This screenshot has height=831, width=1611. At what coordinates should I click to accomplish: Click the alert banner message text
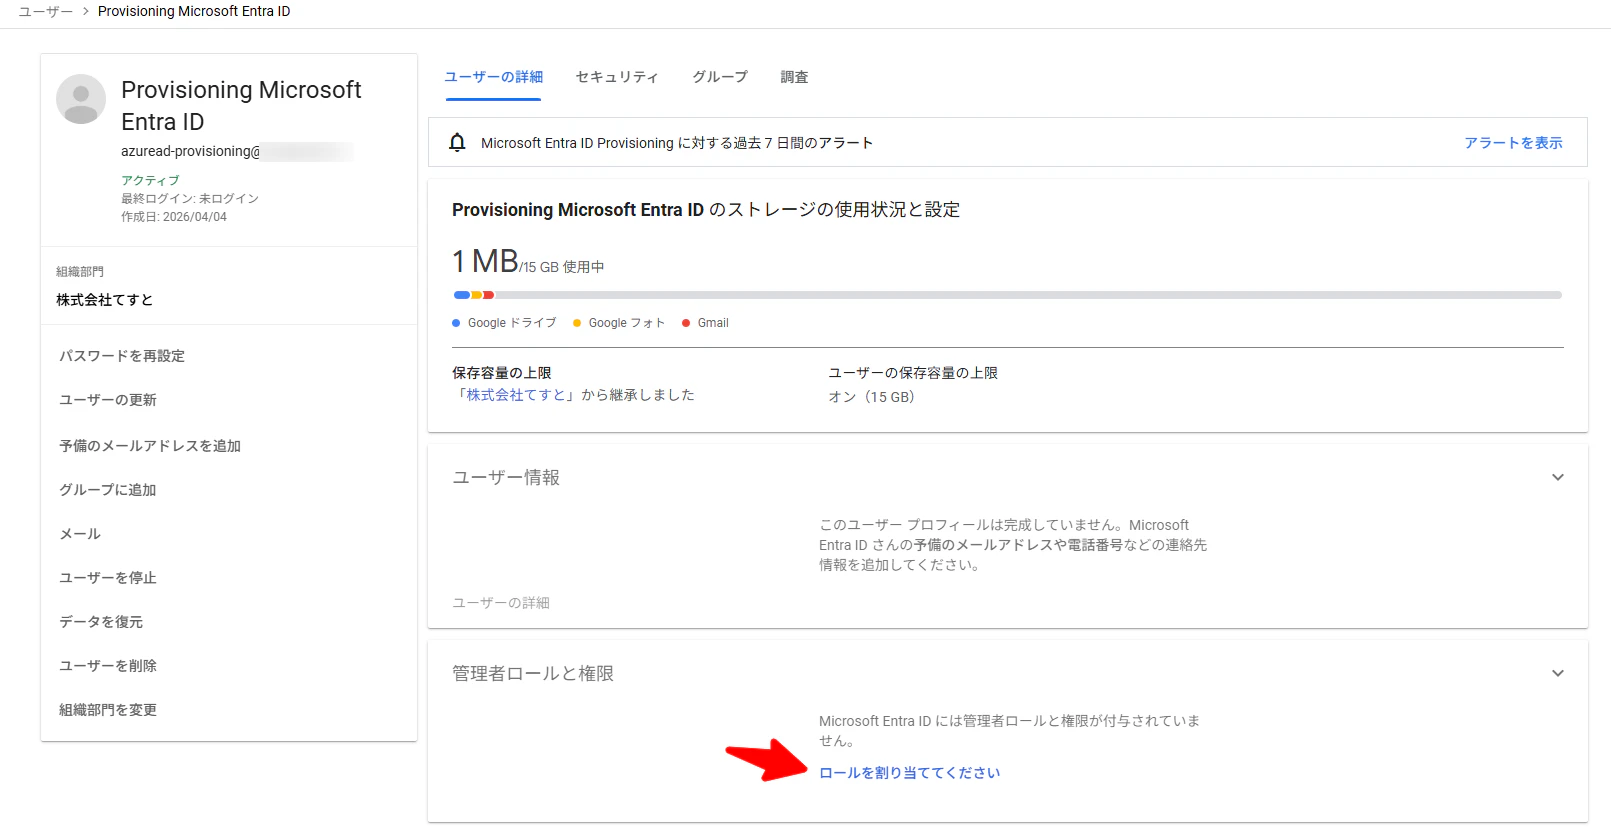coord(677,143)
